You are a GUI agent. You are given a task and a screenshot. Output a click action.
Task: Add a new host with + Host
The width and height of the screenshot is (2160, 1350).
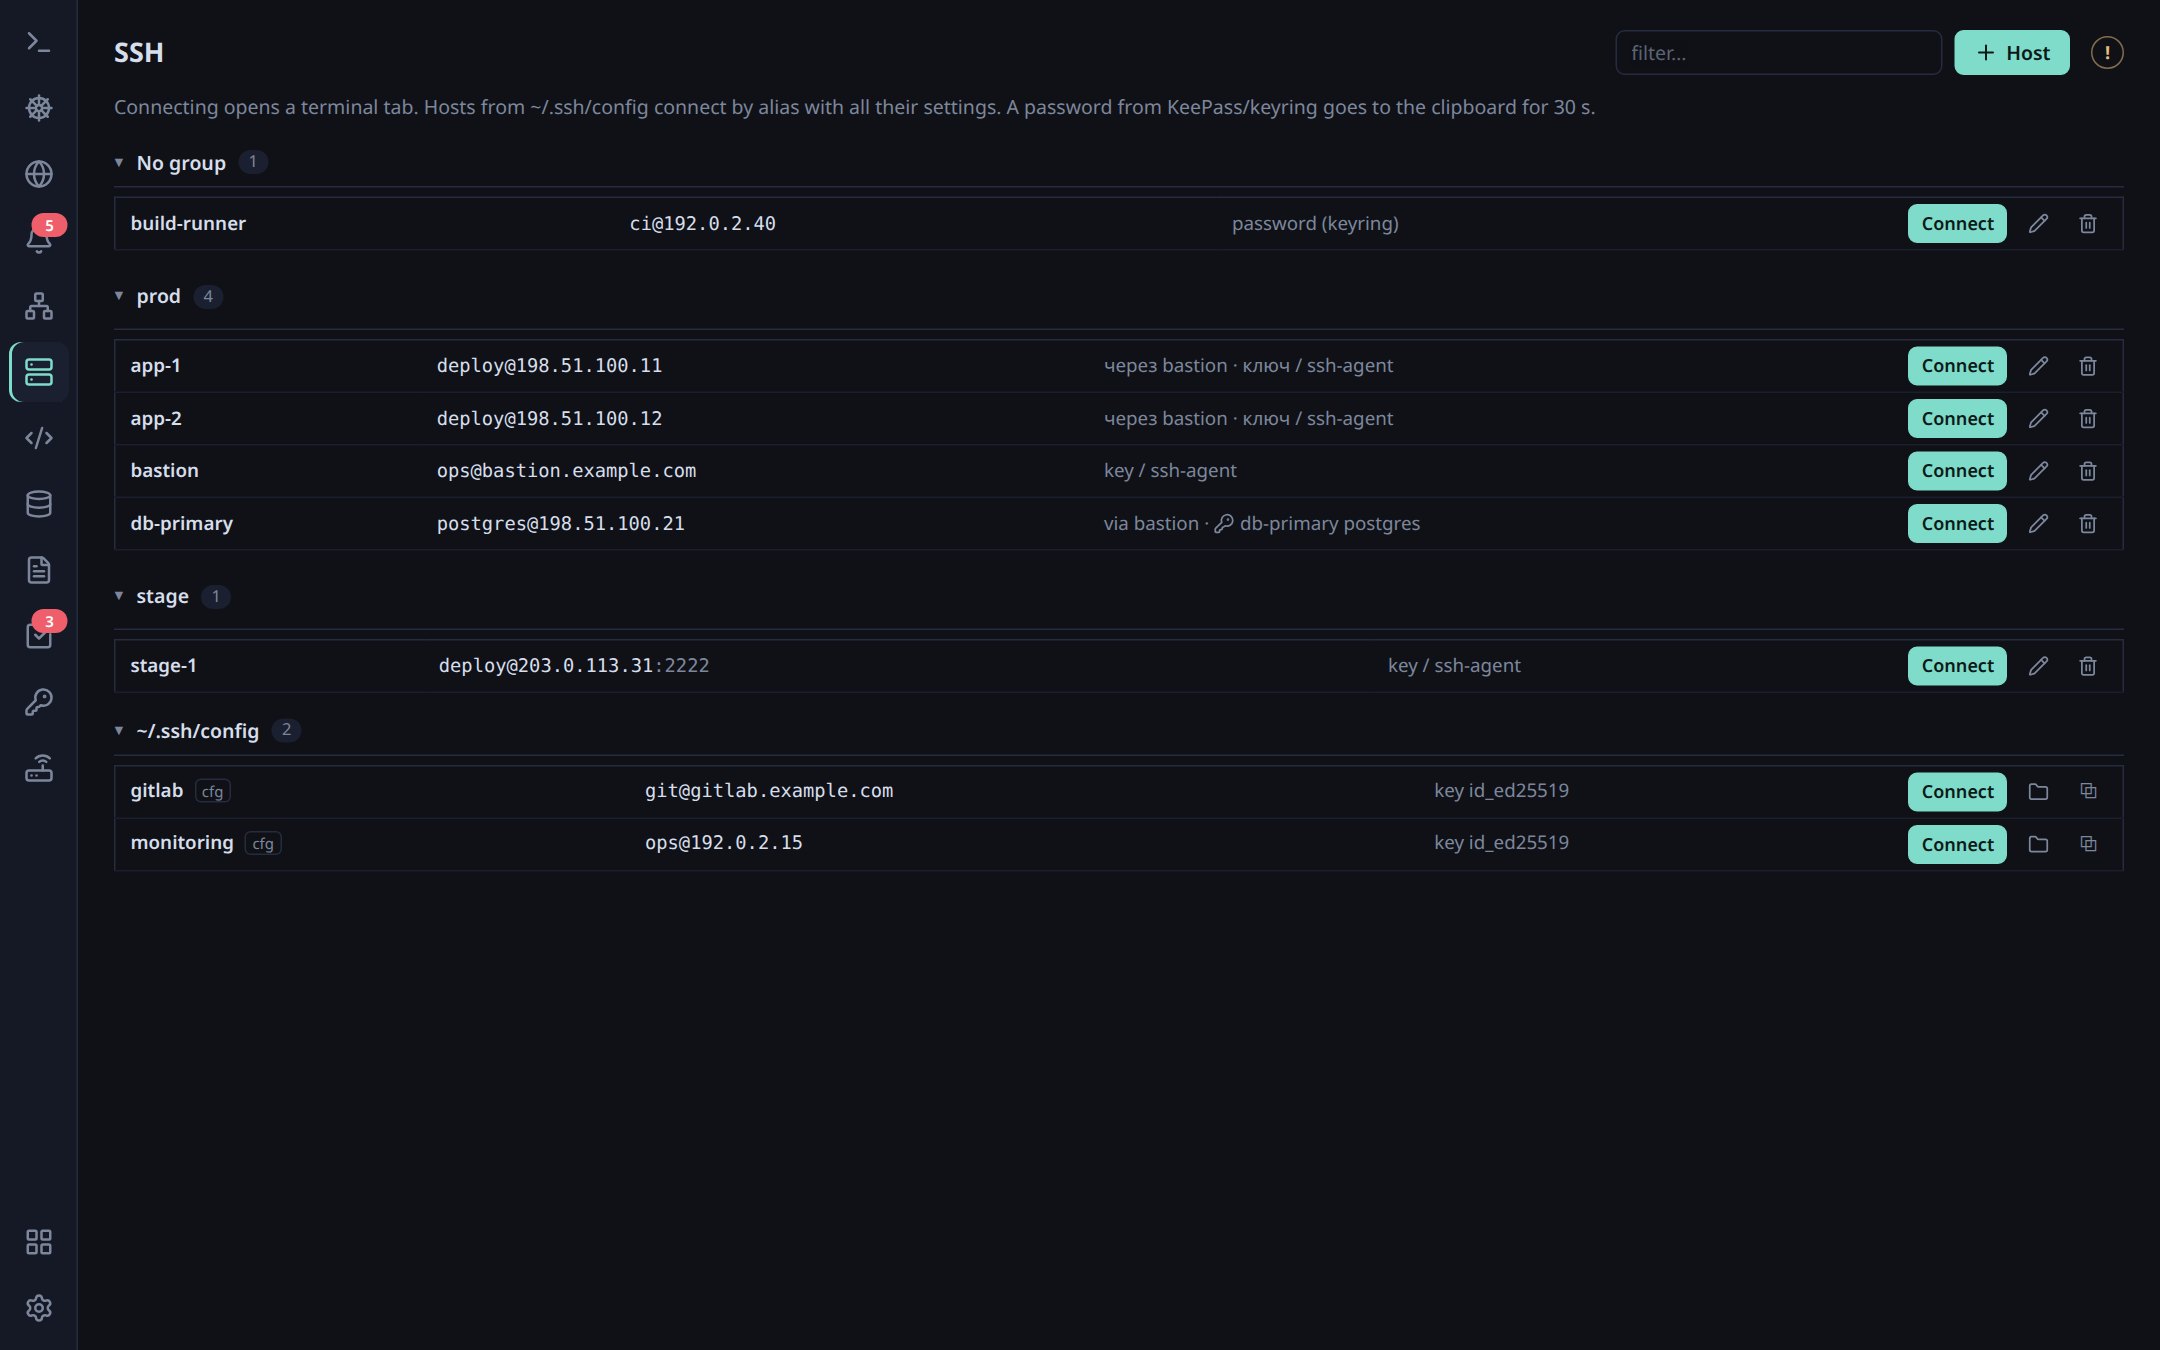2012,53
